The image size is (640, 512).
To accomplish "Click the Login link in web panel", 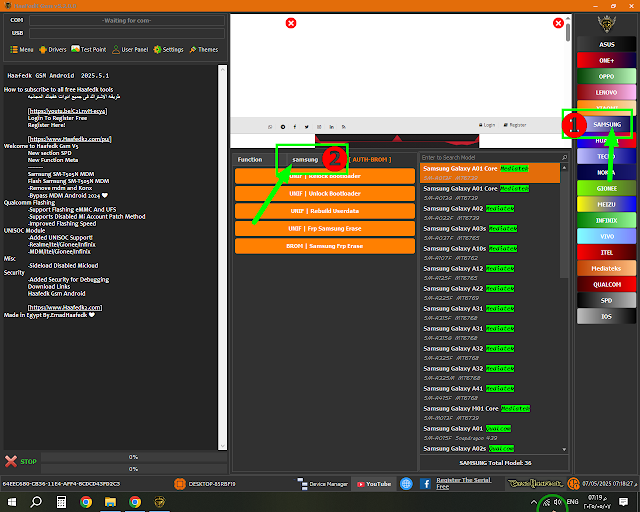I will (487, 125).
